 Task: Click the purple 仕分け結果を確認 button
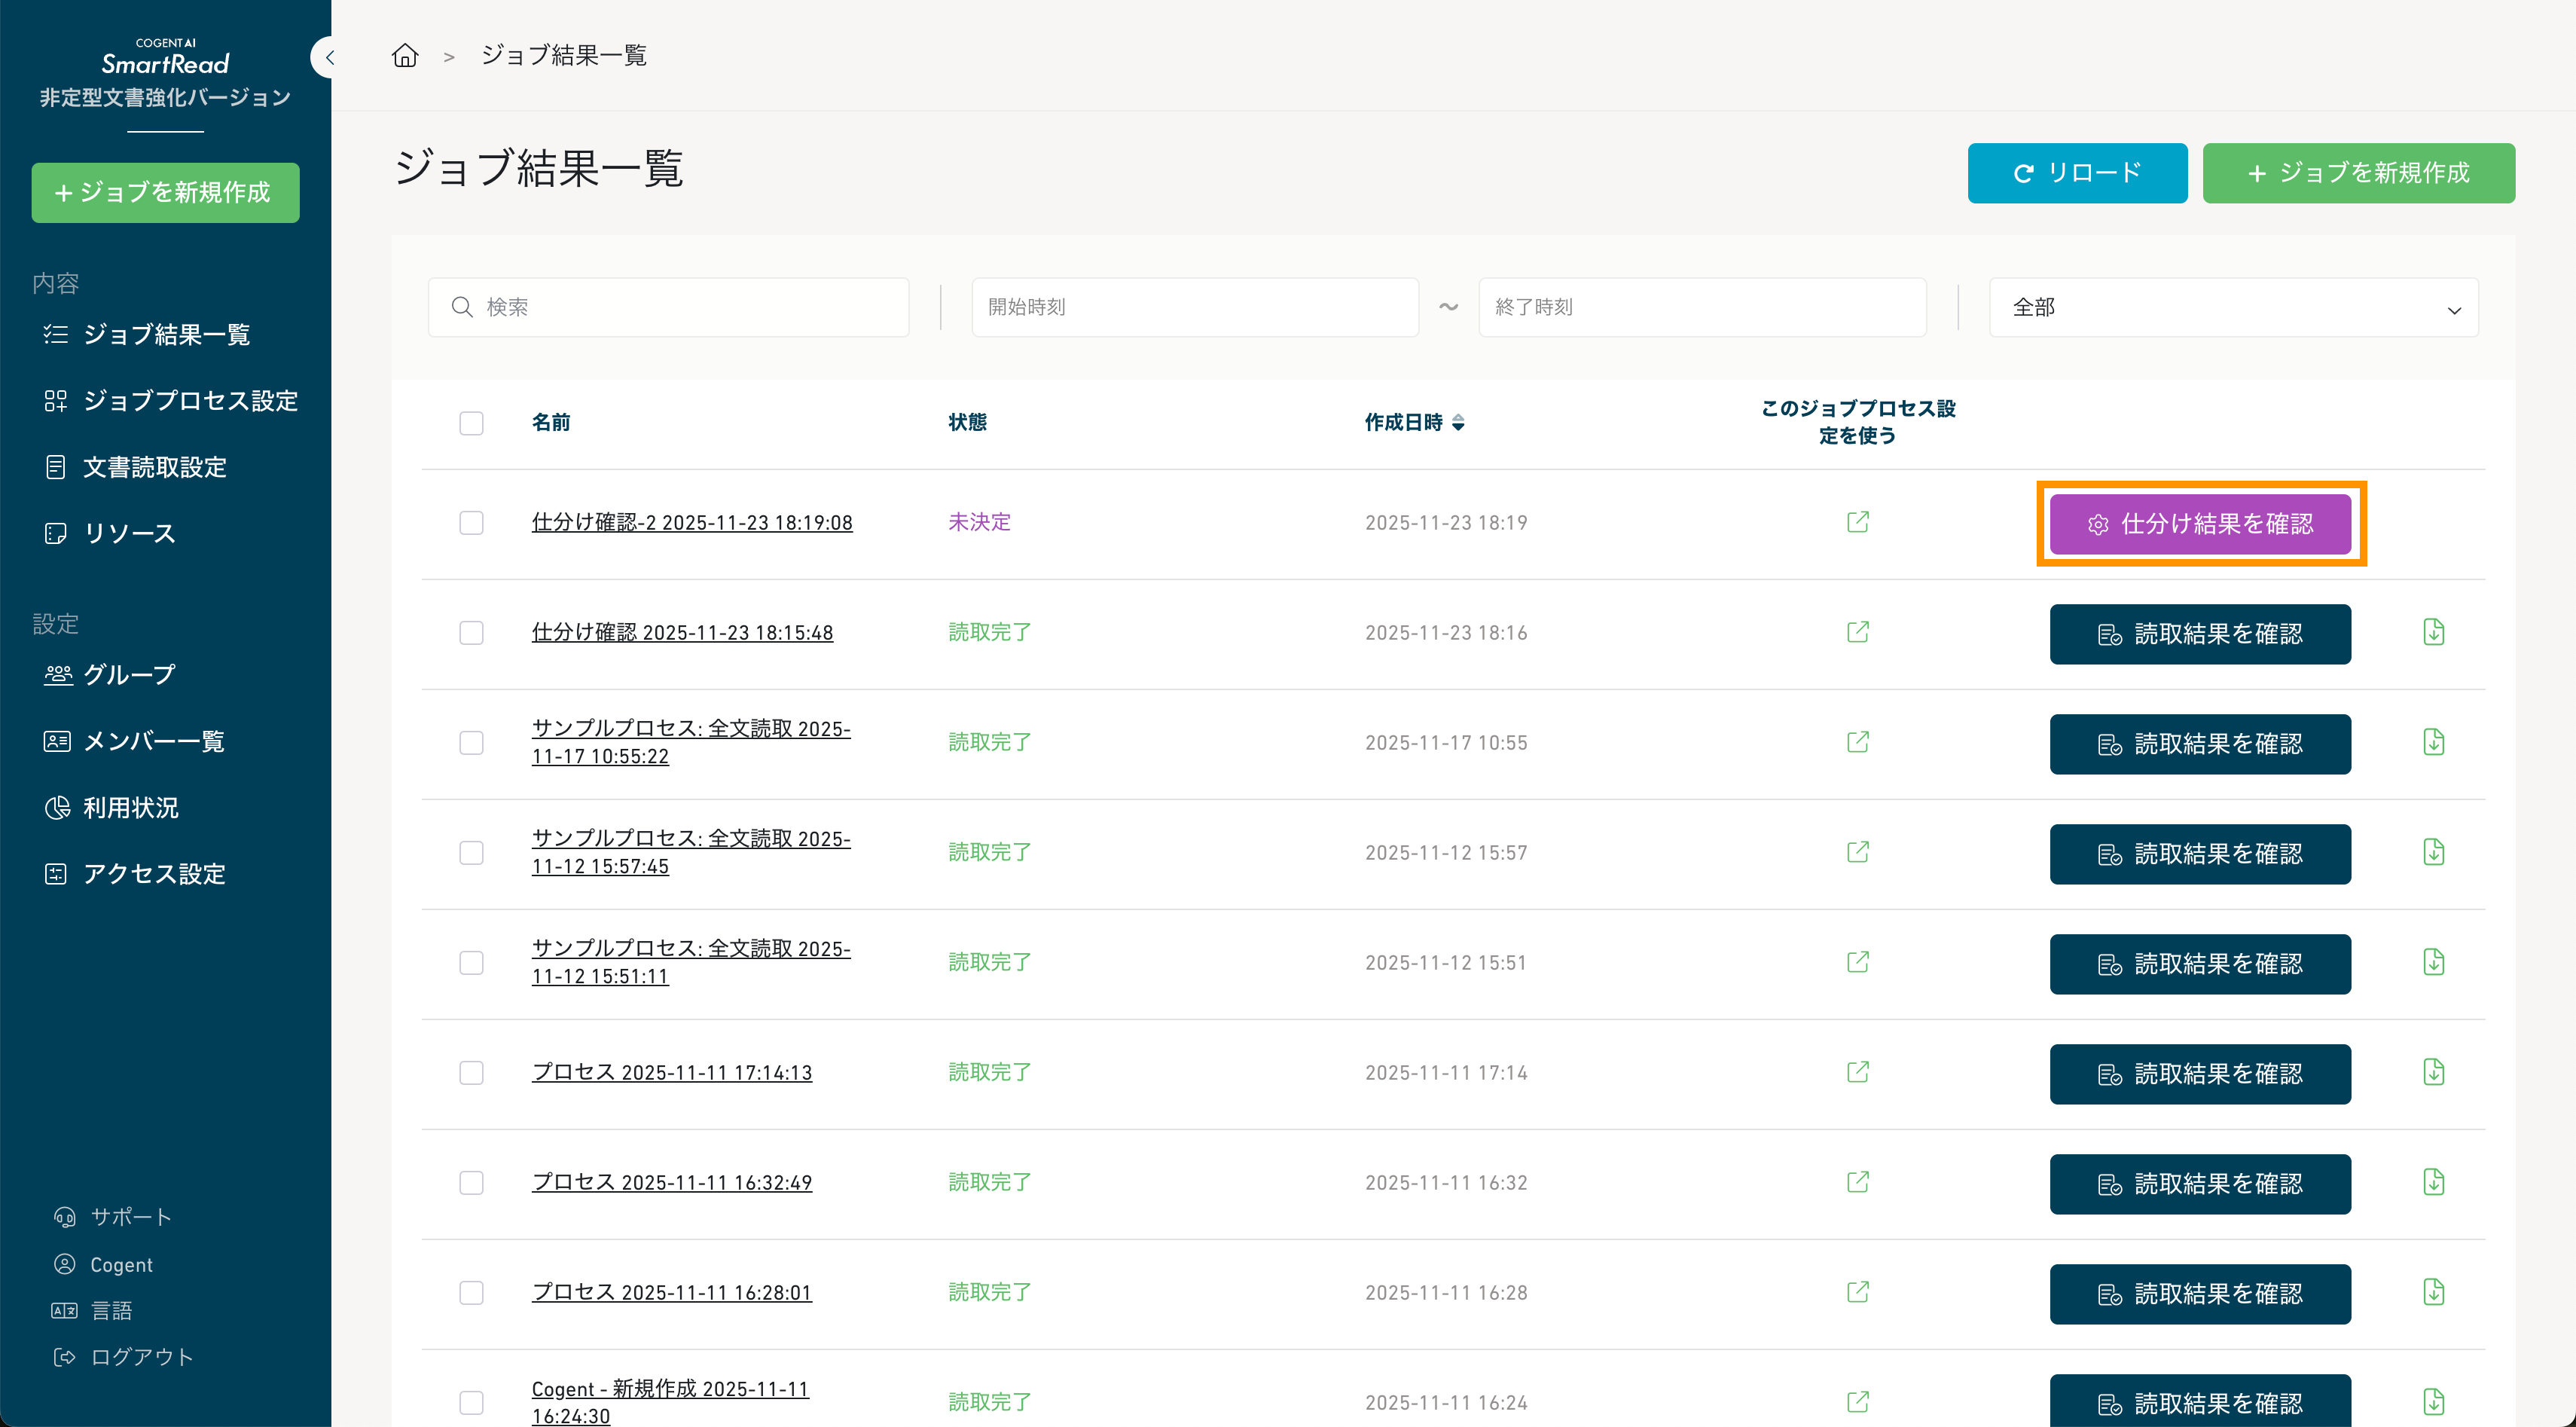[2199, 524]
